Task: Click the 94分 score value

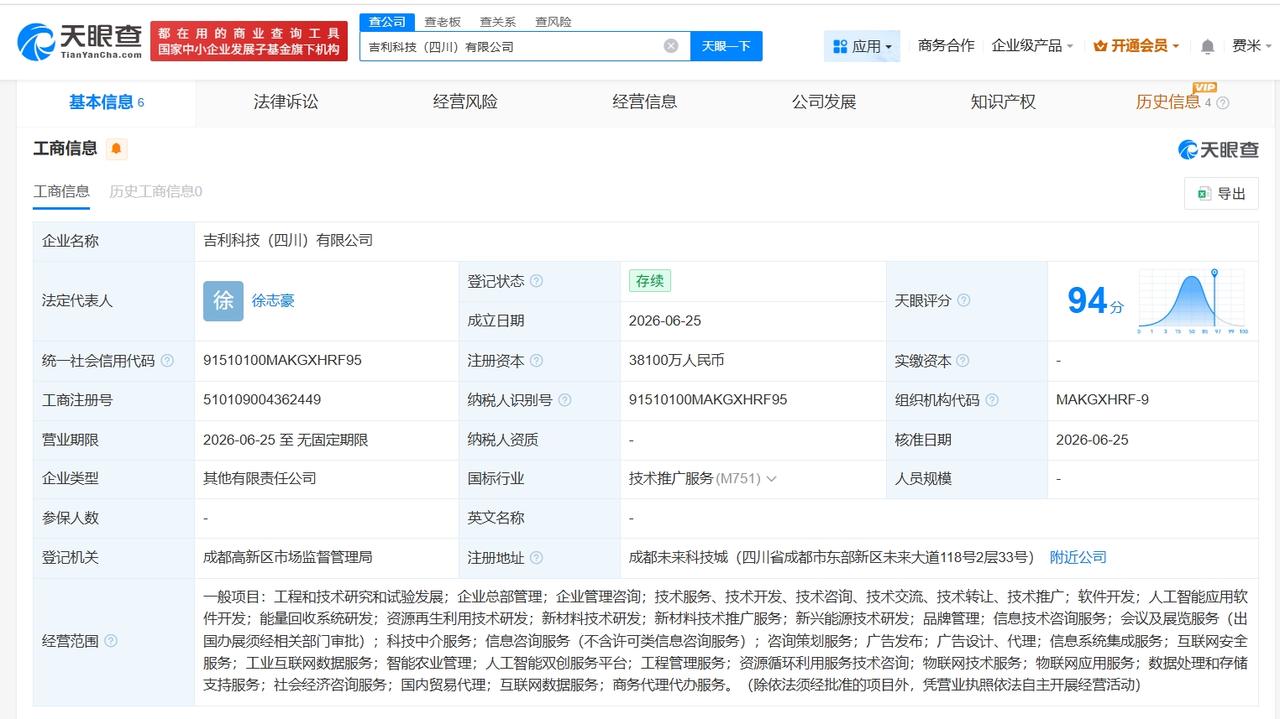Action: tap(1094, 301)
